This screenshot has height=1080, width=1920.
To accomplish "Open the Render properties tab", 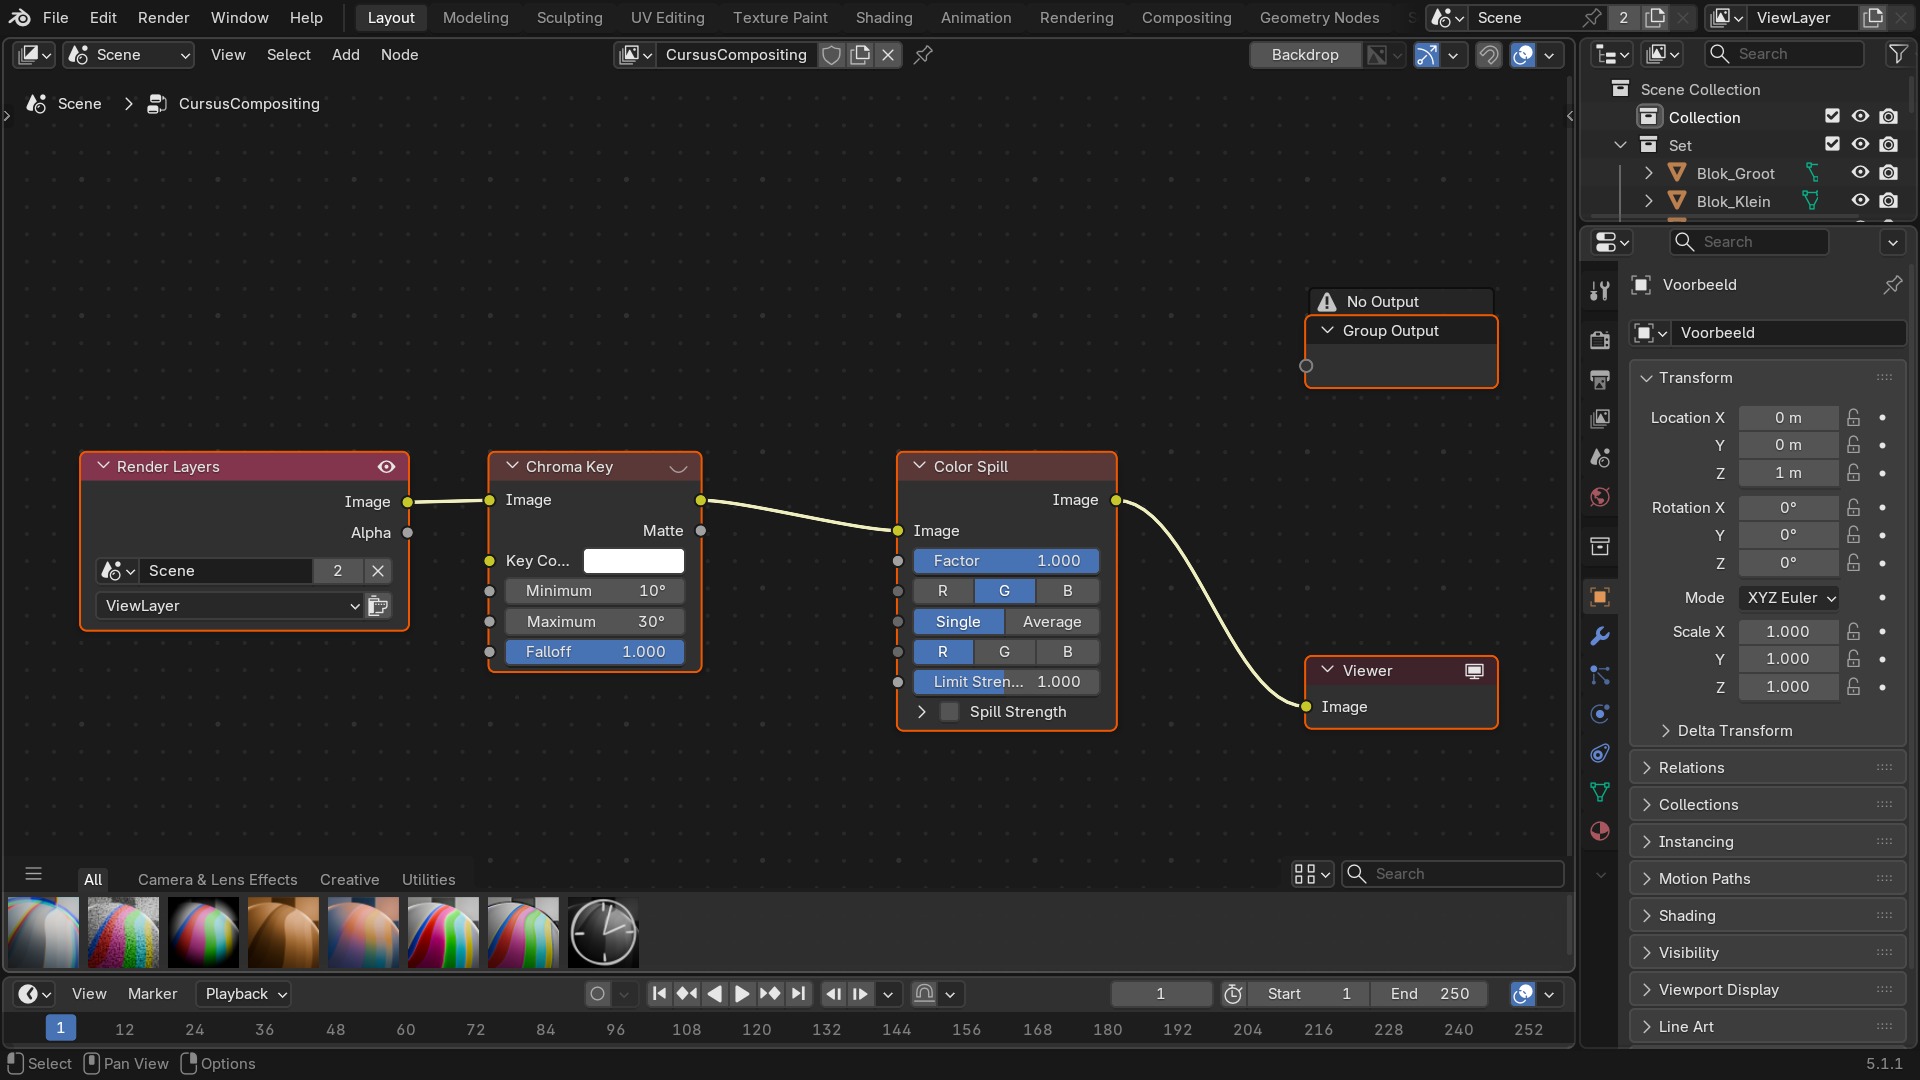I will pyautogui.click(x=1600, y=340).
